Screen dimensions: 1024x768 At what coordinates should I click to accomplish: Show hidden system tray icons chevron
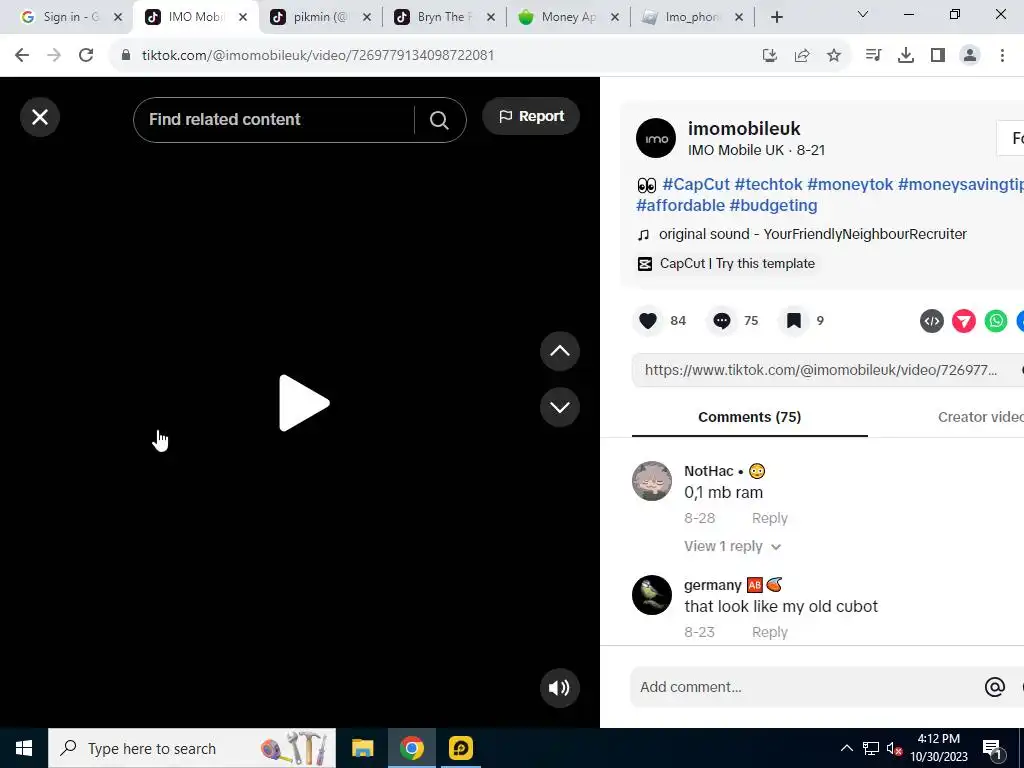pos(846,748)
